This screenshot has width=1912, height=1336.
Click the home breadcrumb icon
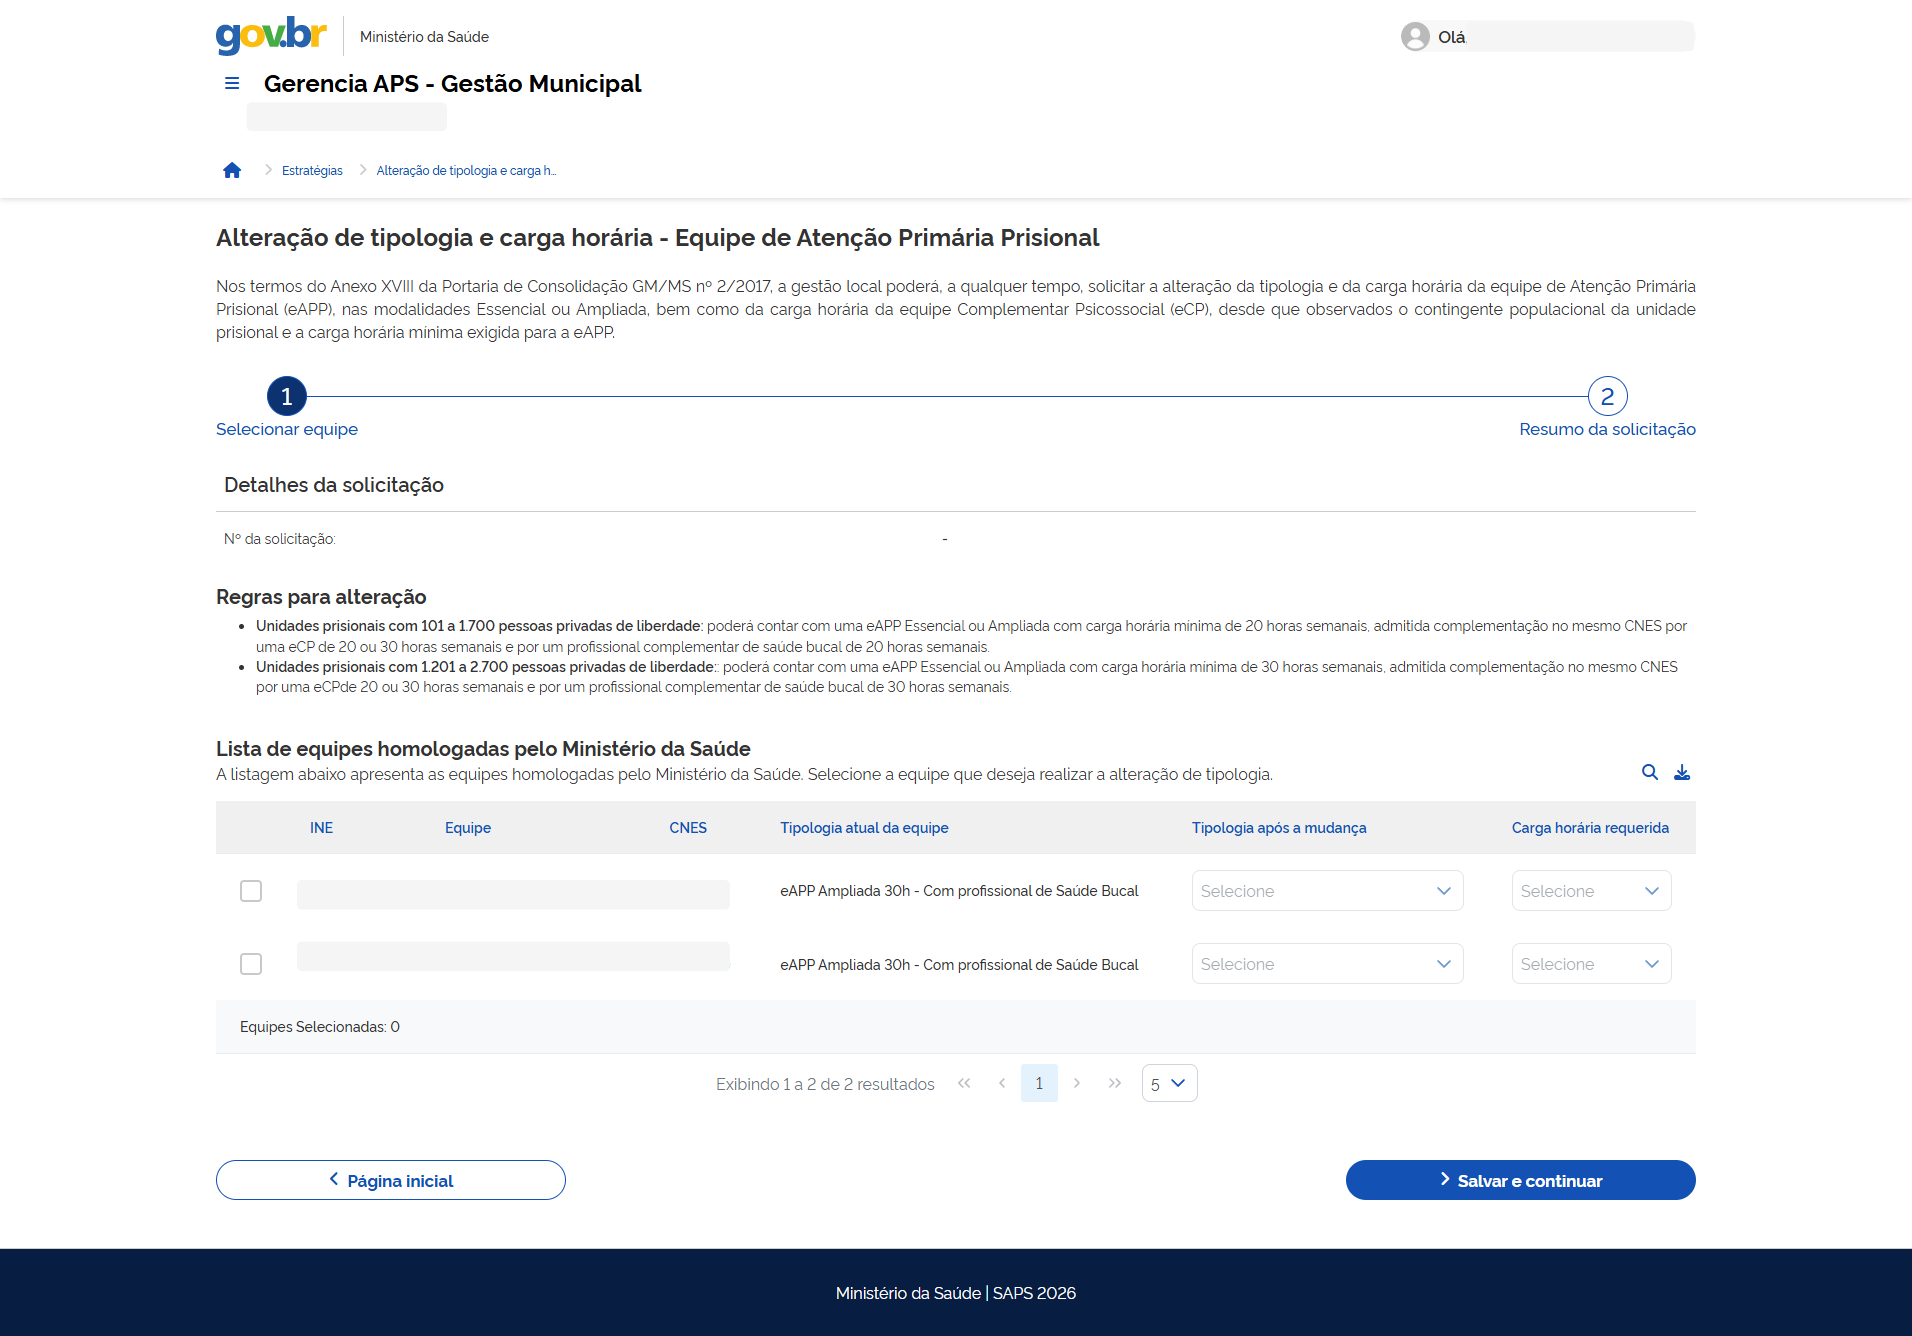click(x=232, y=171)
